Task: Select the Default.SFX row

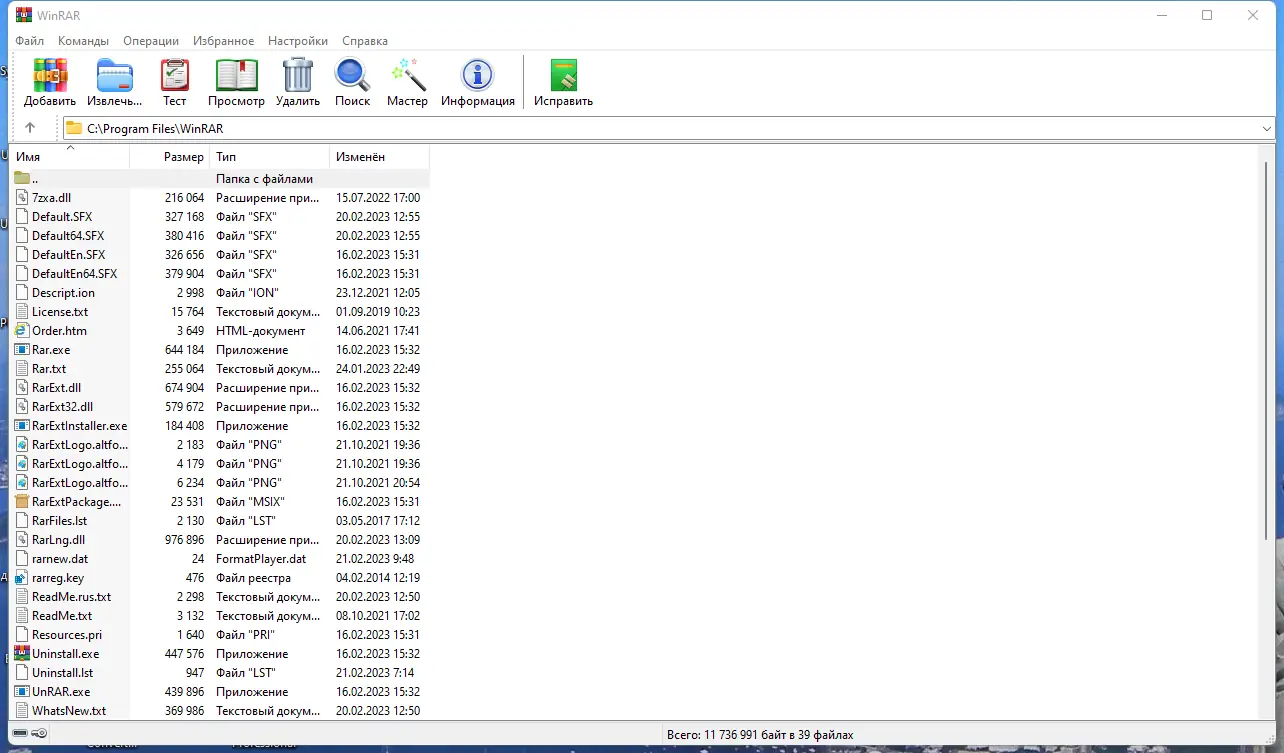Action: [x=220, y=217]
